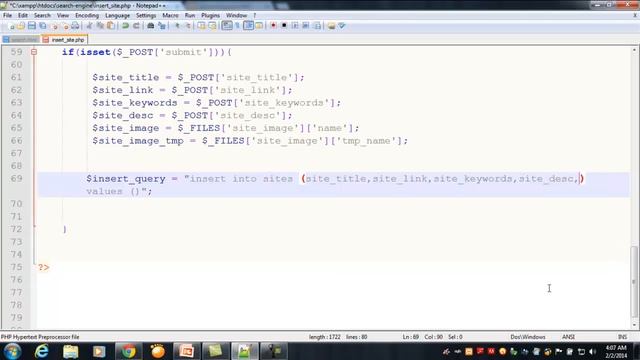Screen dimensions: 640x360
Task: Open the Settings menu
Action: (x=146, y=15)
